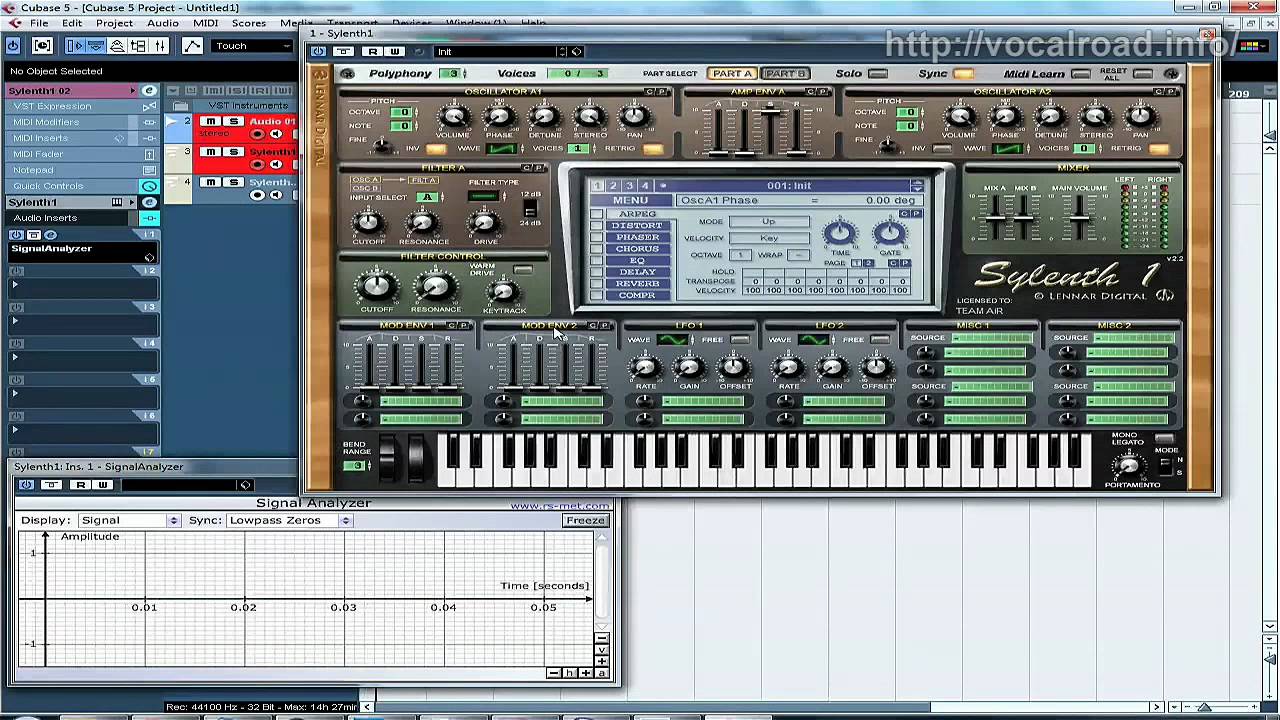
Task: Toggle the Sync switch in Sylenth1 top bar
Action: (x=963, y=74)
